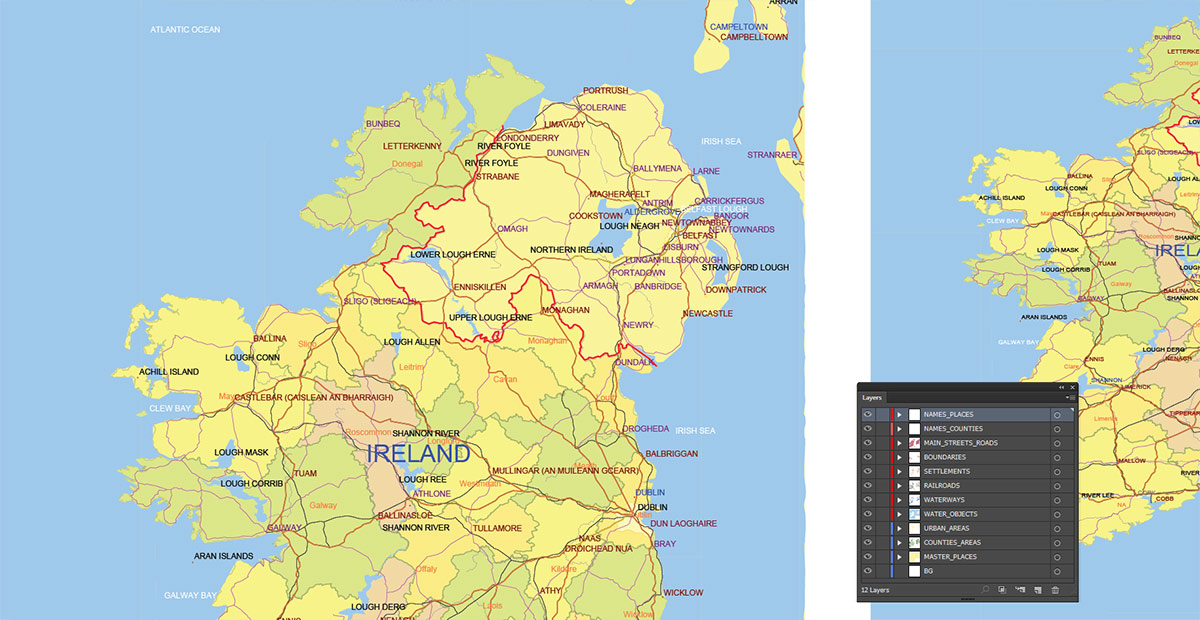Click the Locate Object magnifier icon
Viewport: 1200px width, 620px height.
coord(985,590)
